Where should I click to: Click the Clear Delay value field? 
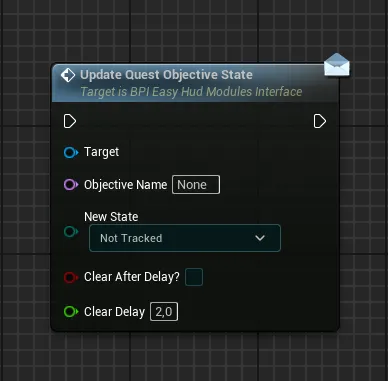(164, 312)
